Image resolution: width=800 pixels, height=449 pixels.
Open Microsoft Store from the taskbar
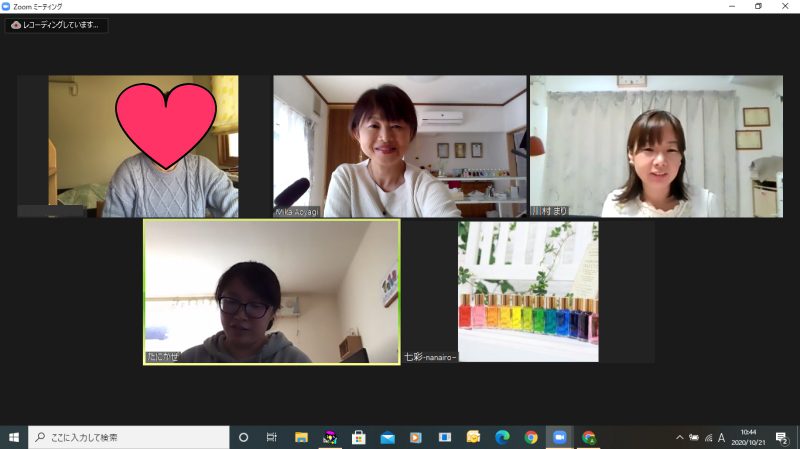[x=358, y=437]
